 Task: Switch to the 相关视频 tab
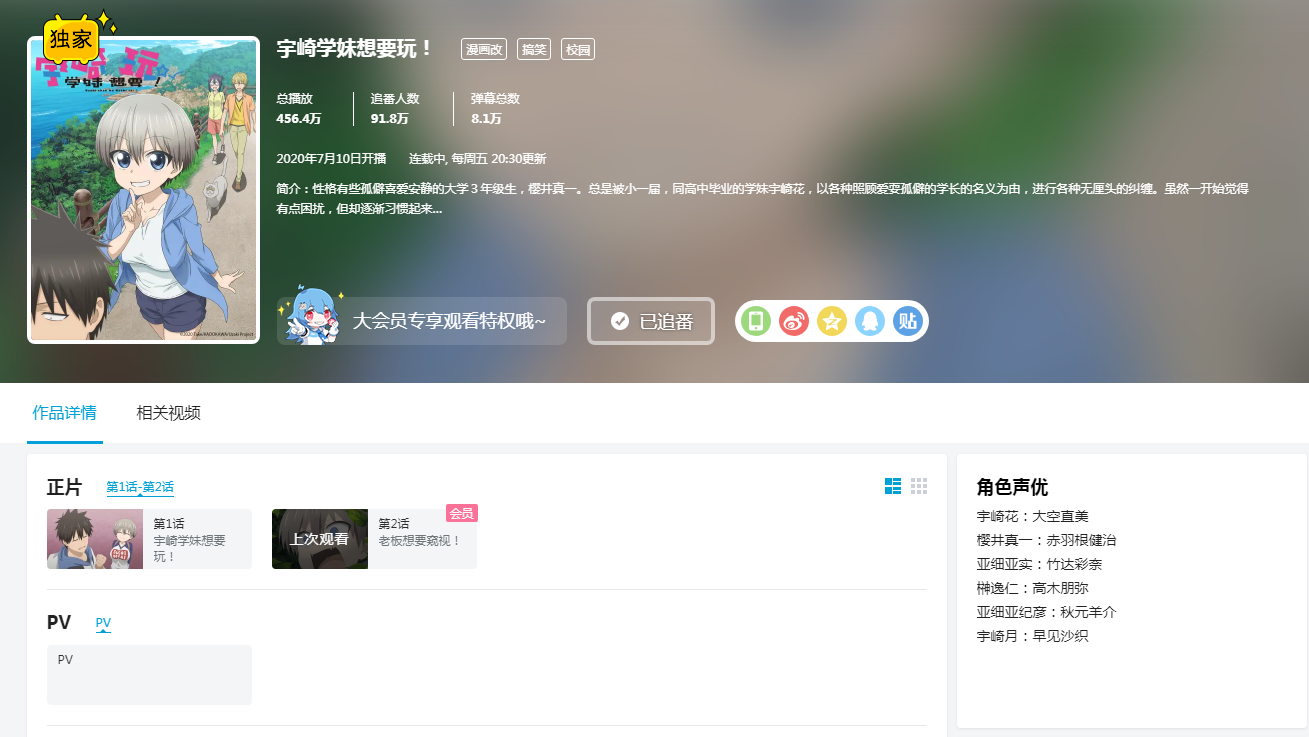click(x=169, y=413)
